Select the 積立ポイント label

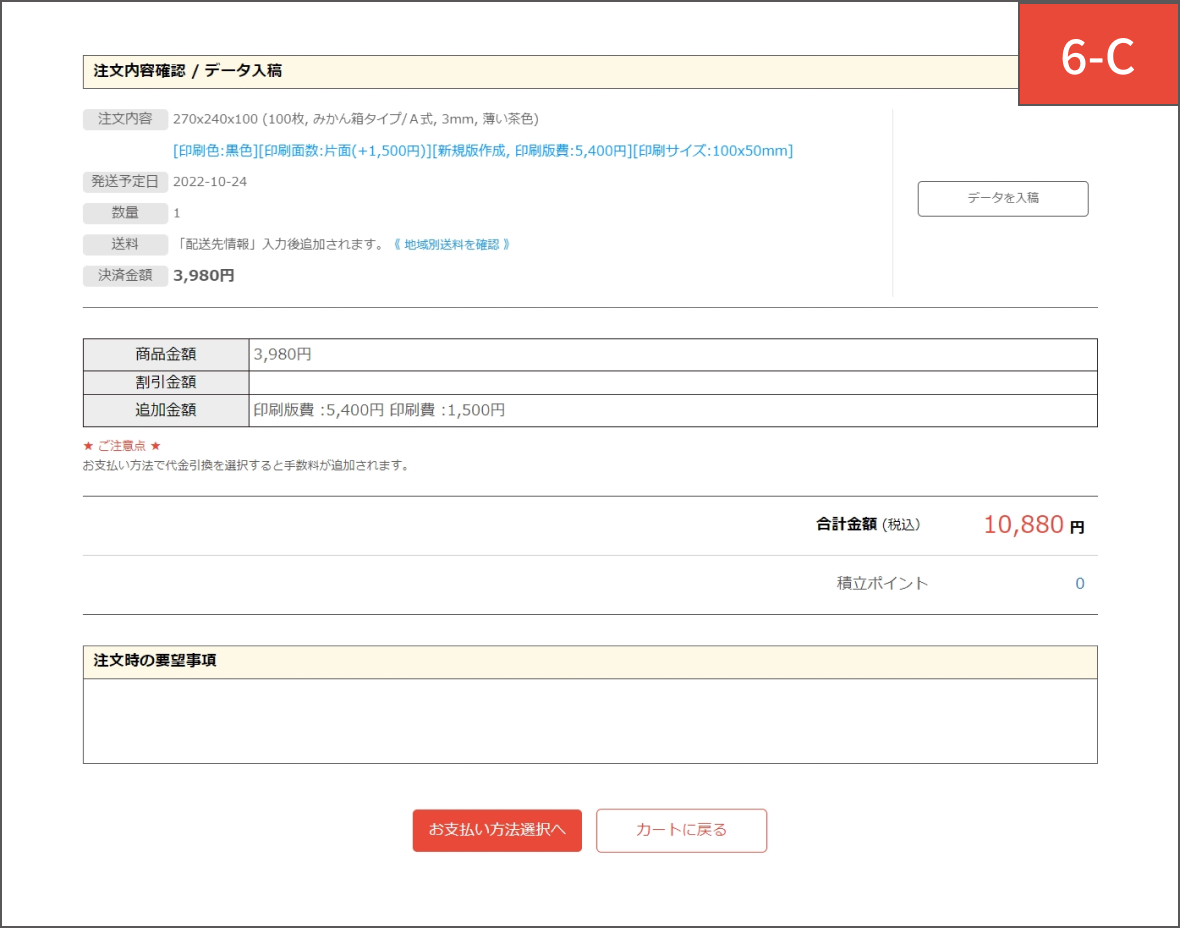(x=882, y=584)
